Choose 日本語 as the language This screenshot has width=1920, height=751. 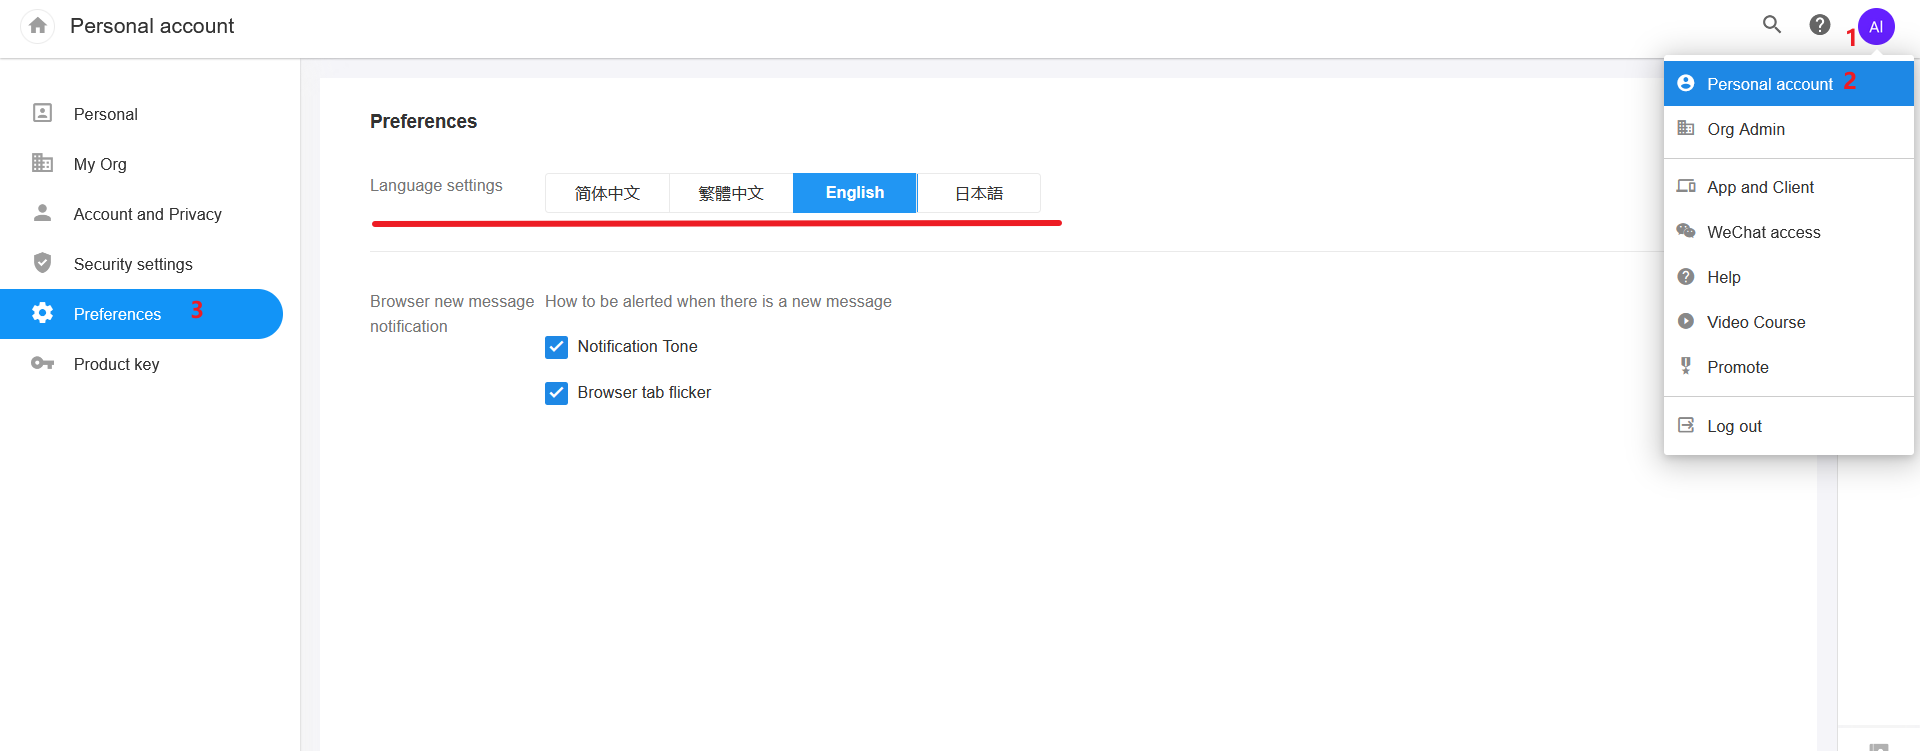[x=978, y=193]
